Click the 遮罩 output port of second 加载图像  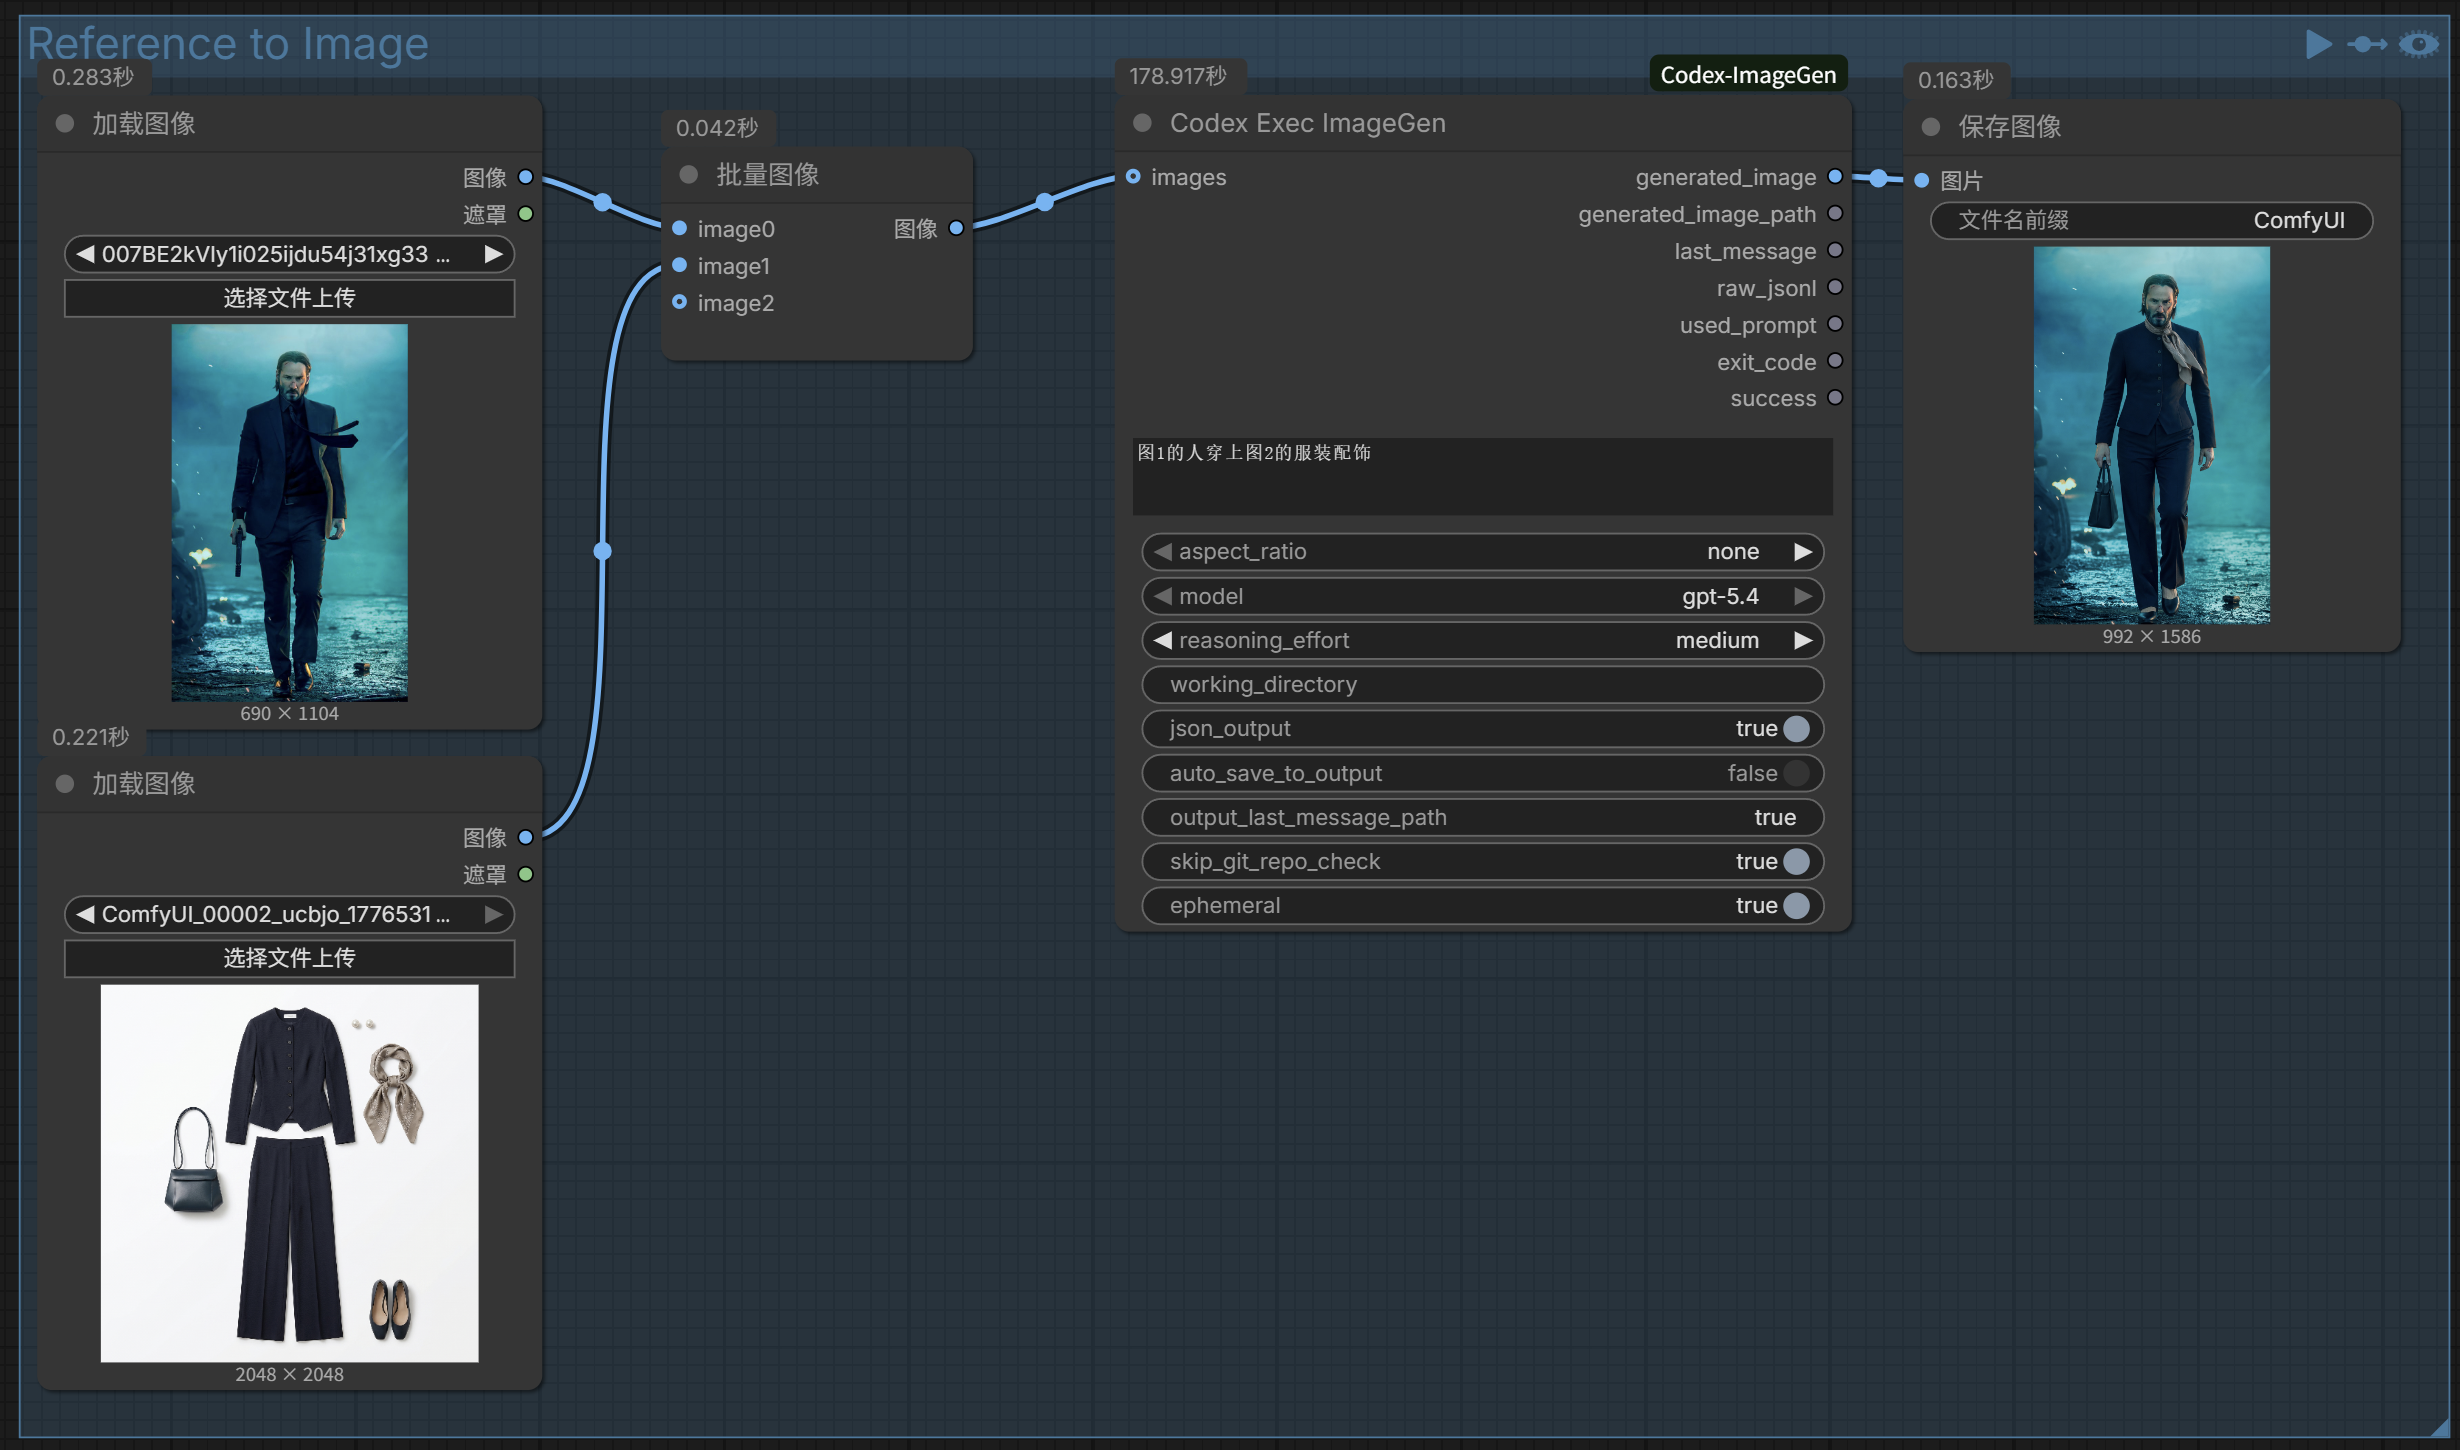[526, 874]
